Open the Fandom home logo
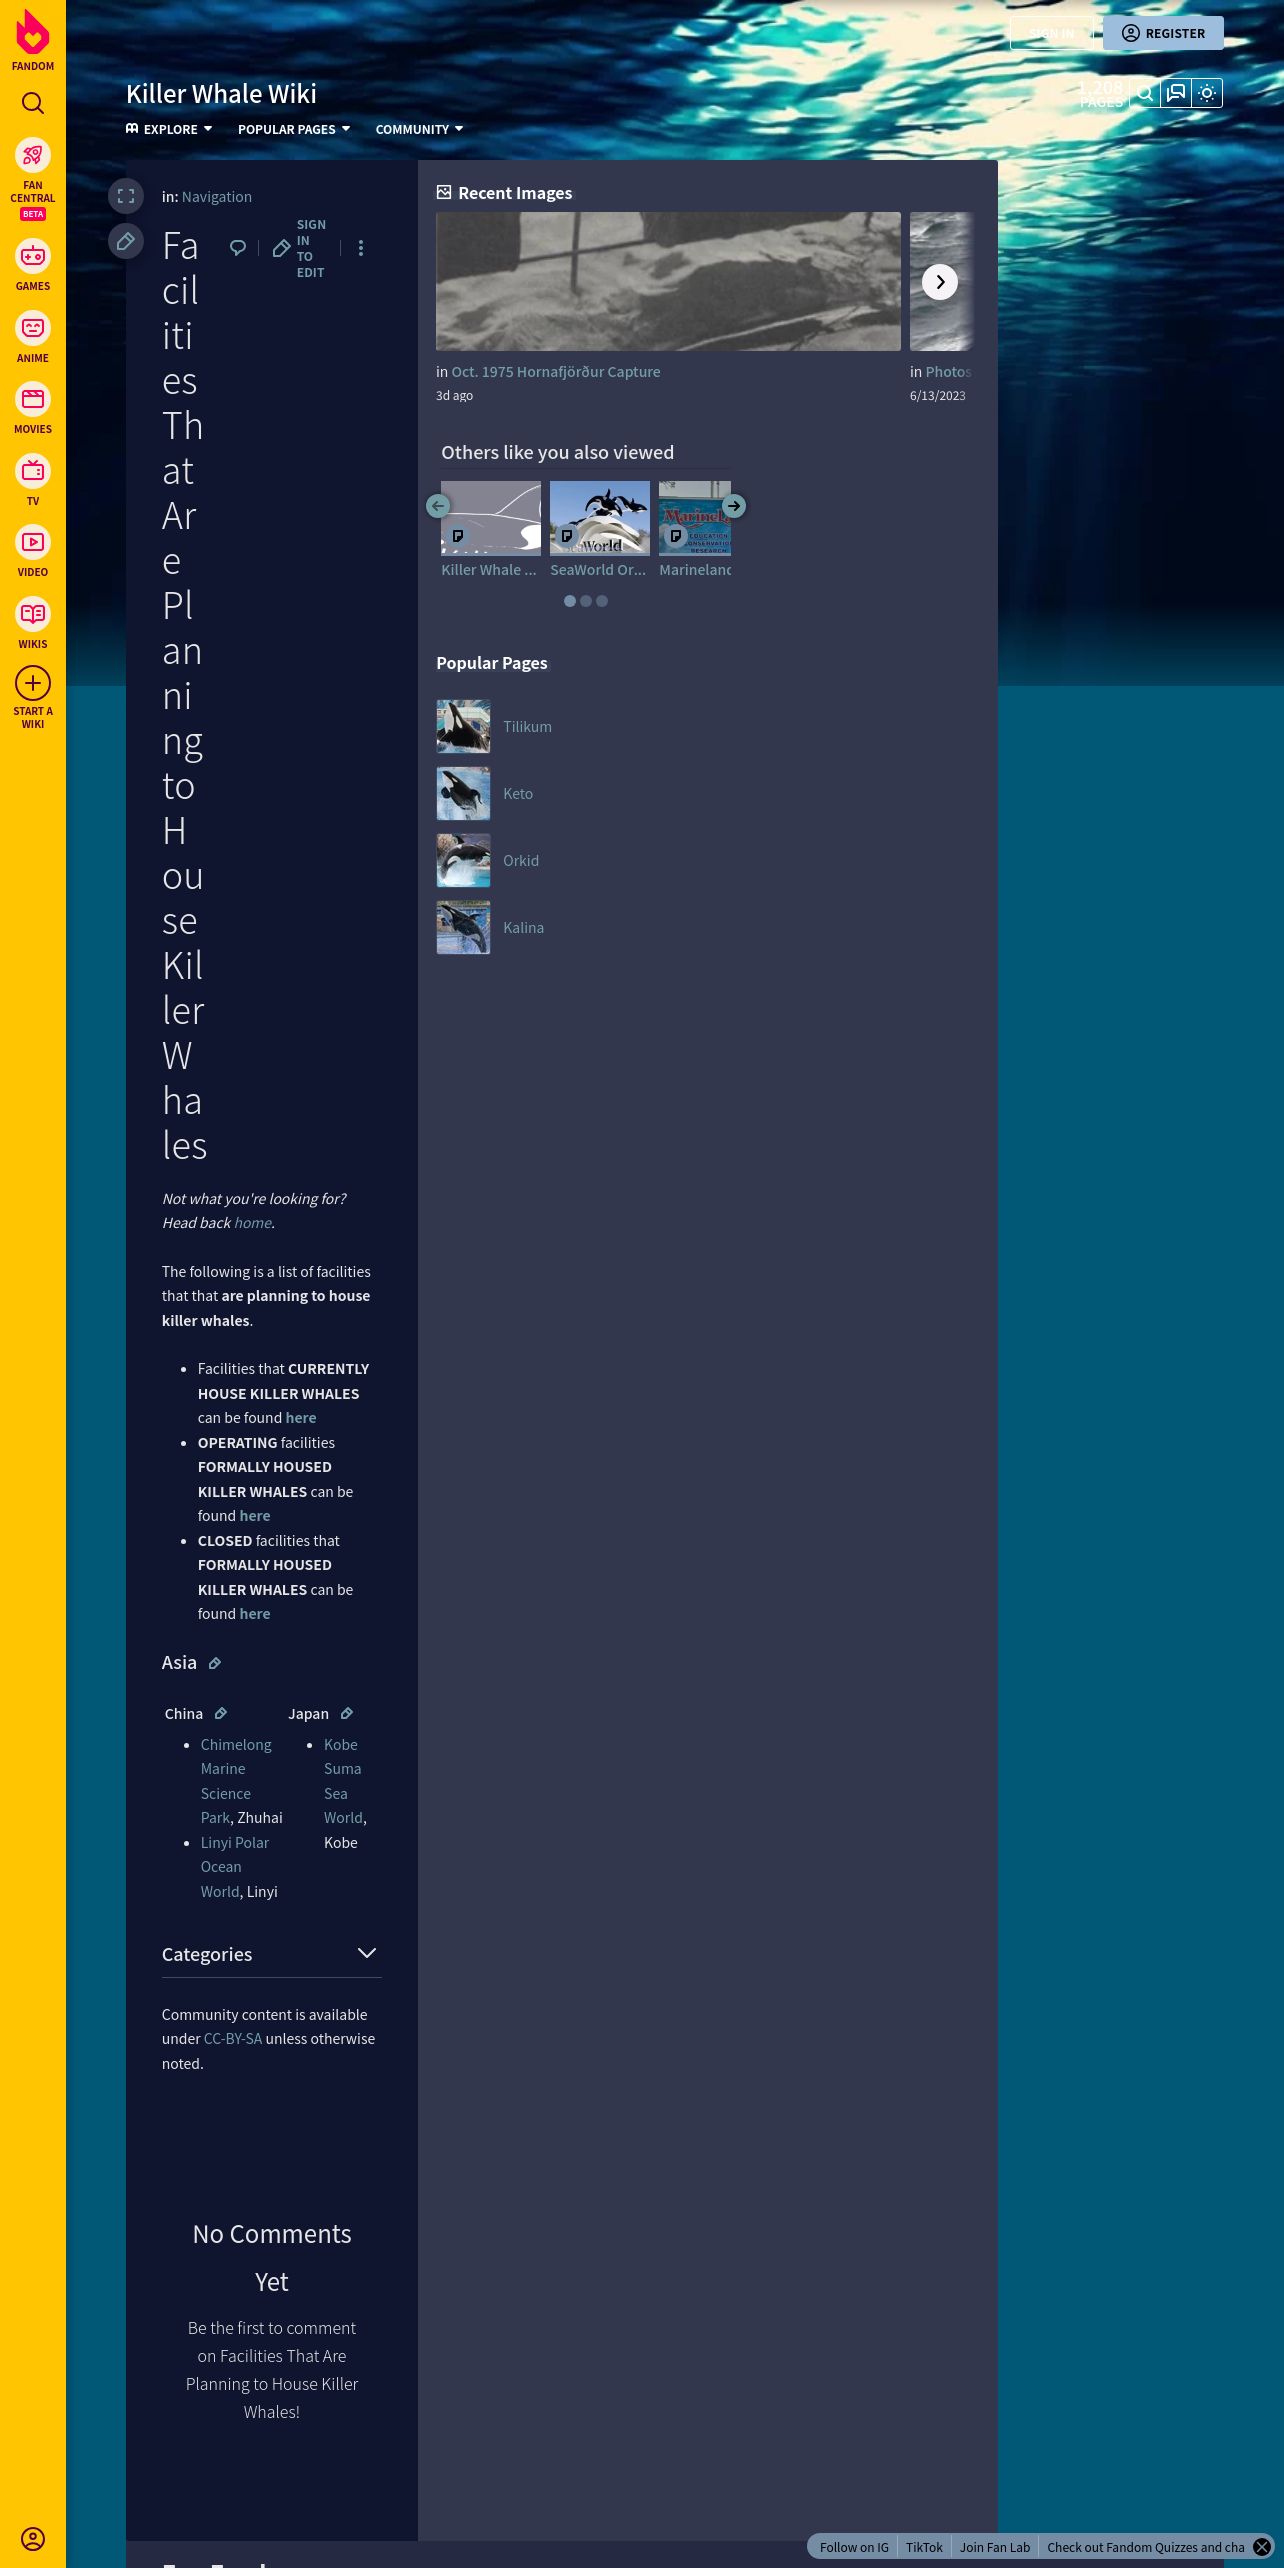1284x2568 pixels. [33, 40]
